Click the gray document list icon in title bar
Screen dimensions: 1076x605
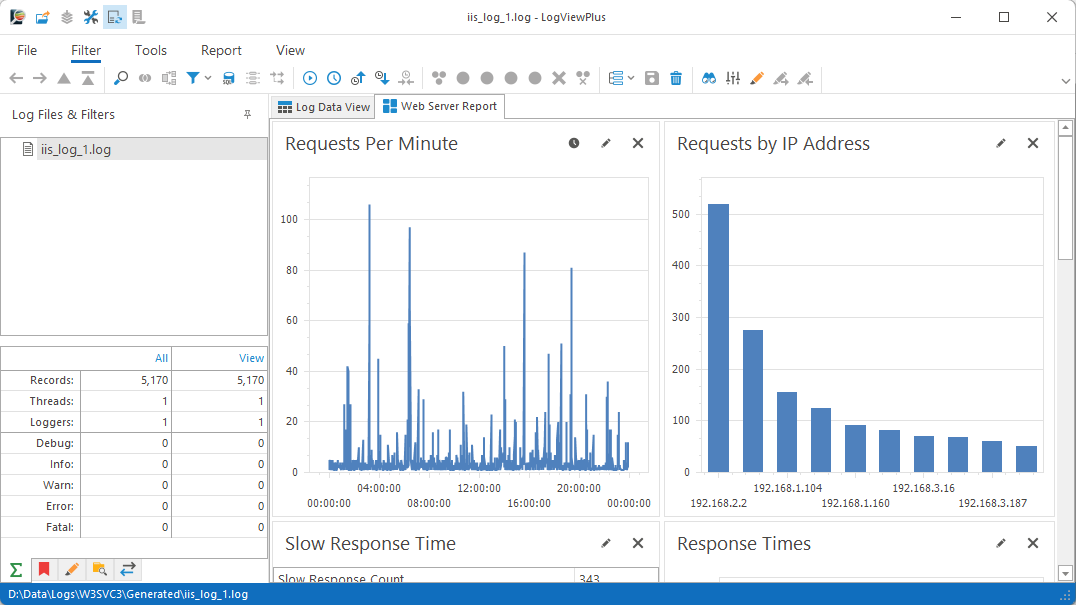tap(139, 17)
